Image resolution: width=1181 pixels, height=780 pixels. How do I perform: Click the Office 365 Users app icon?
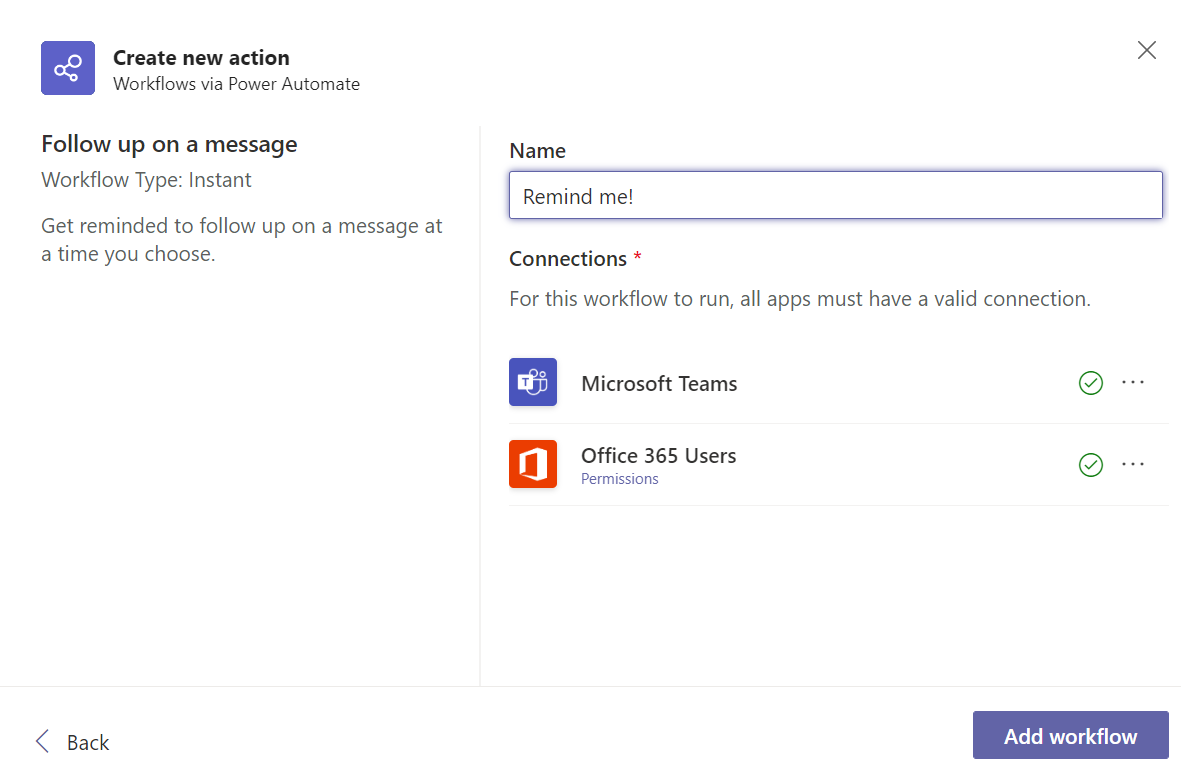(533, 463)
